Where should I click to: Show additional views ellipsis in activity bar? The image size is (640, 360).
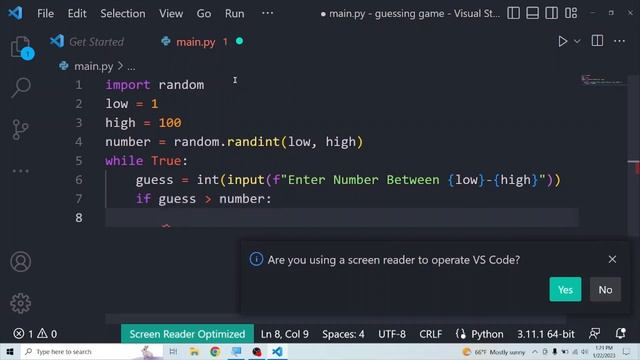tap(20, 171)
